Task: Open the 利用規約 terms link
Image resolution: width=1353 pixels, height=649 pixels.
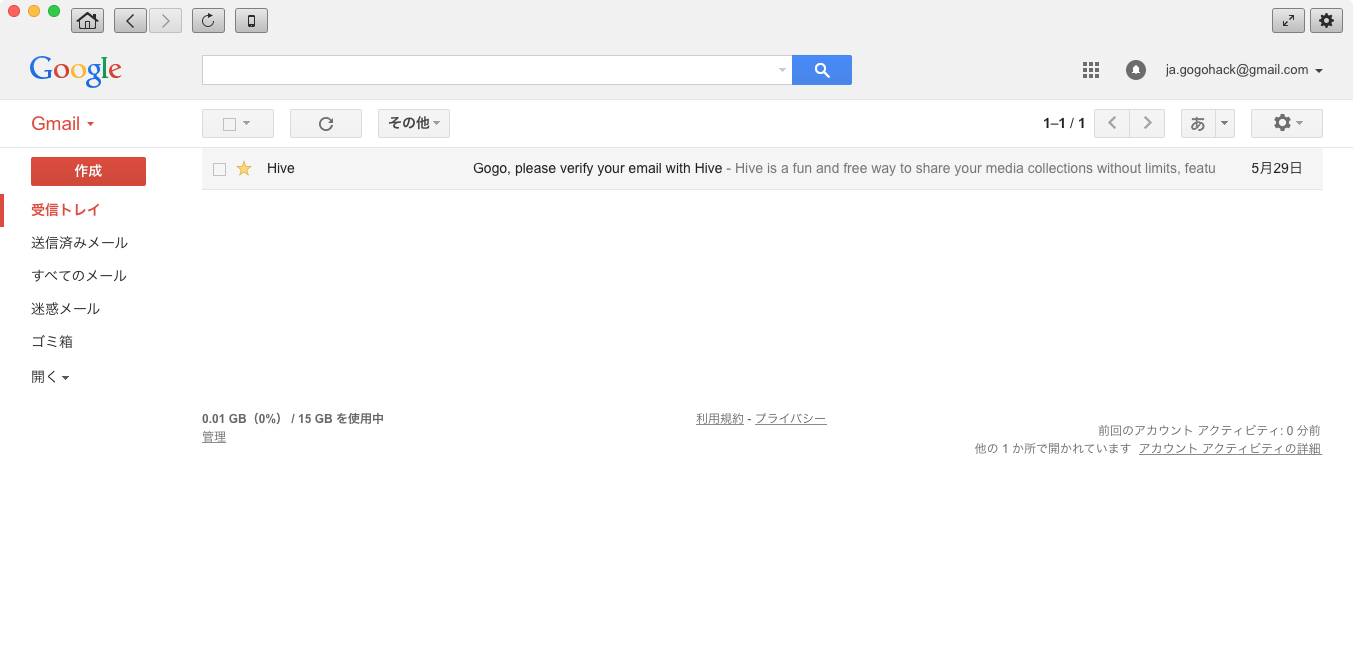Action: pos(720,419)
